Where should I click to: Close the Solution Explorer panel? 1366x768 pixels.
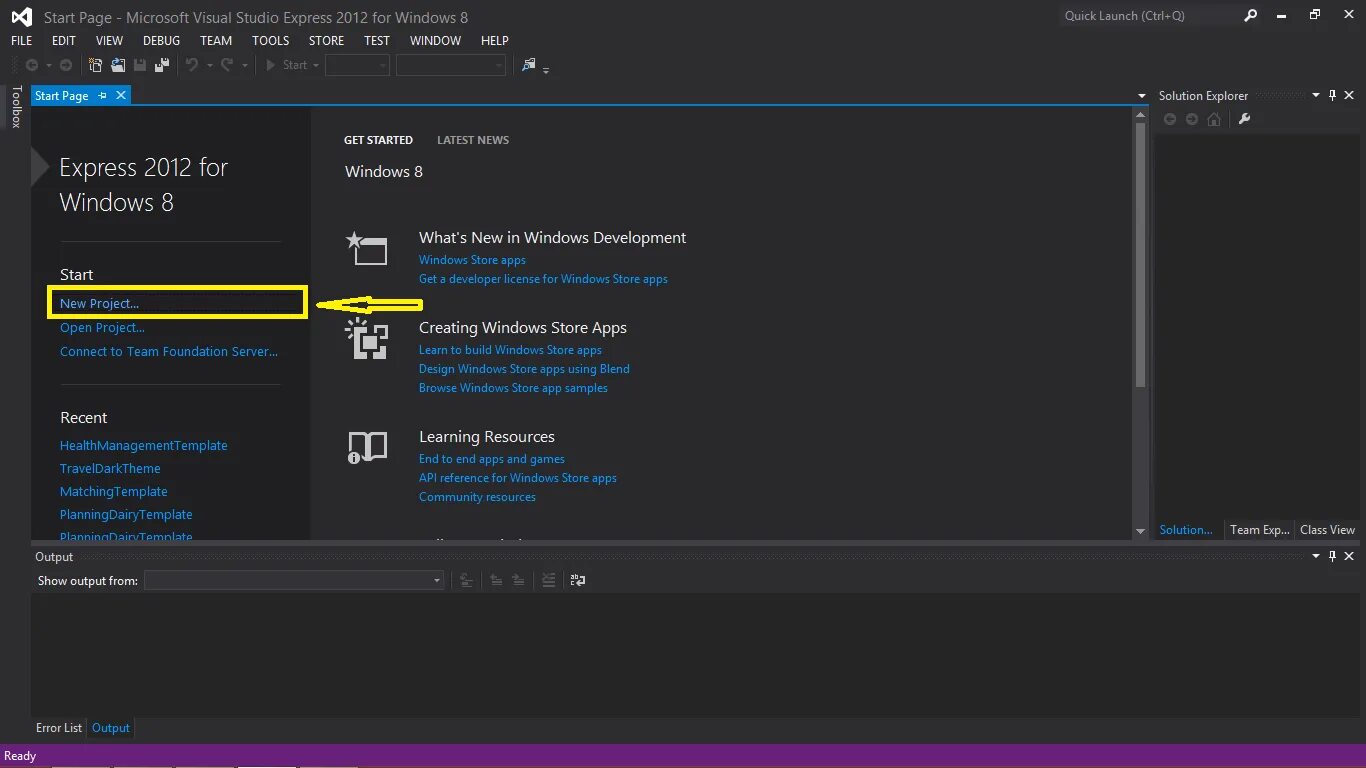(x=1350, y=95)
